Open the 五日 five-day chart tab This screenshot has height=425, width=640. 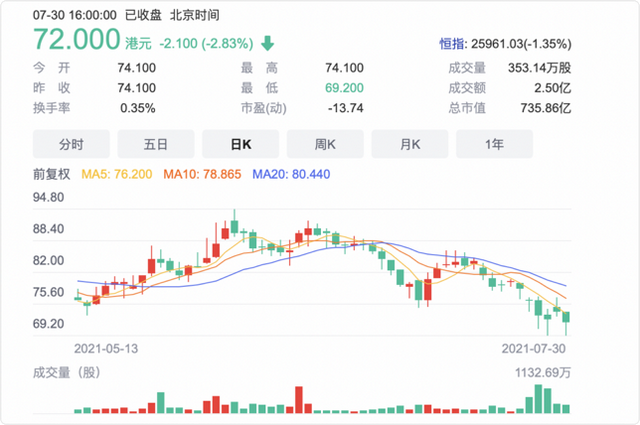click(156, 144)
